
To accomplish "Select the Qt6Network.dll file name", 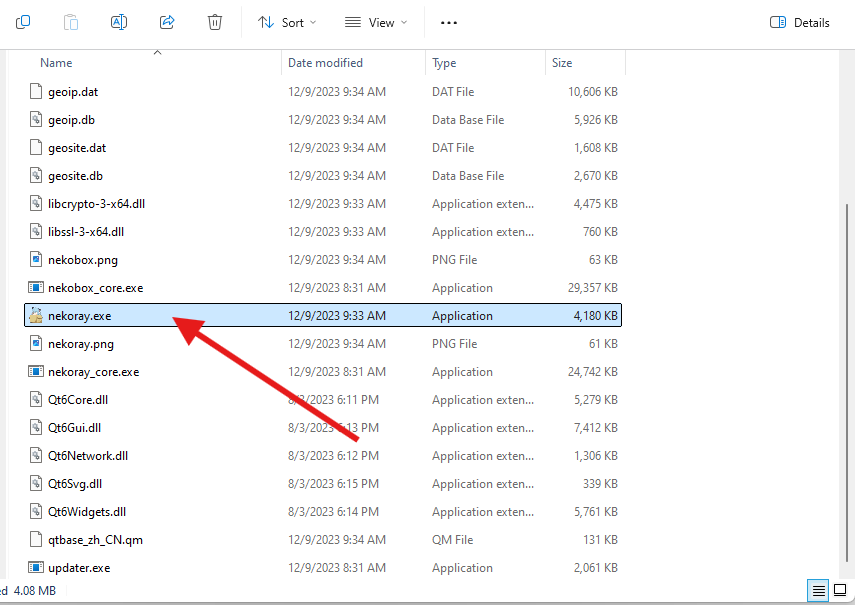I will pyautogui.click(x=88, y=456).
